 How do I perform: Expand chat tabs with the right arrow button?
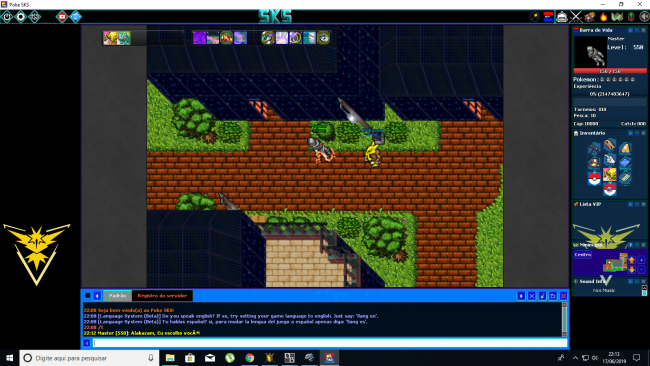click(x=521, y=296)
